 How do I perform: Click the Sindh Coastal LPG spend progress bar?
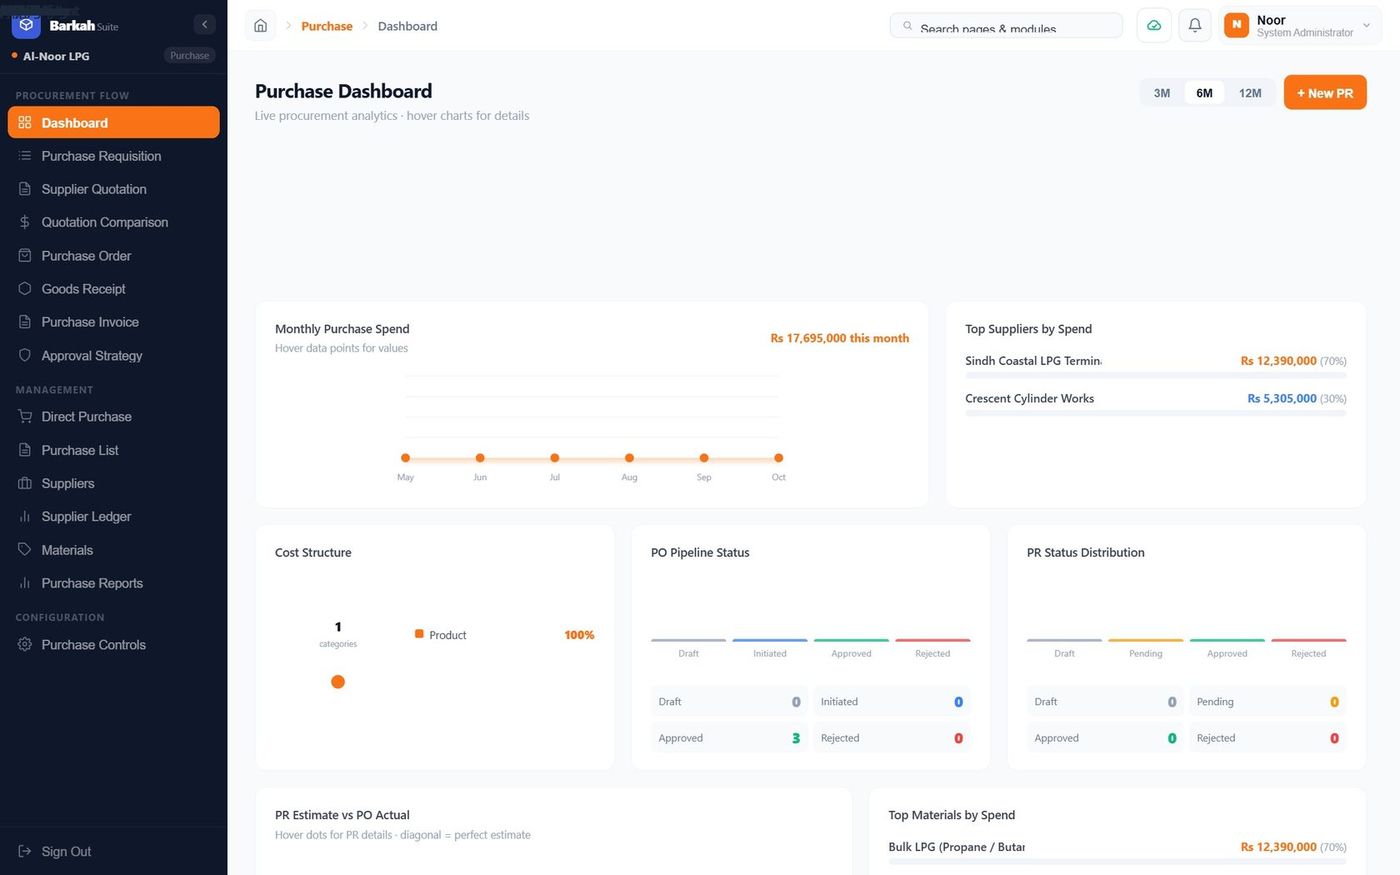(x=1155, y=376)
